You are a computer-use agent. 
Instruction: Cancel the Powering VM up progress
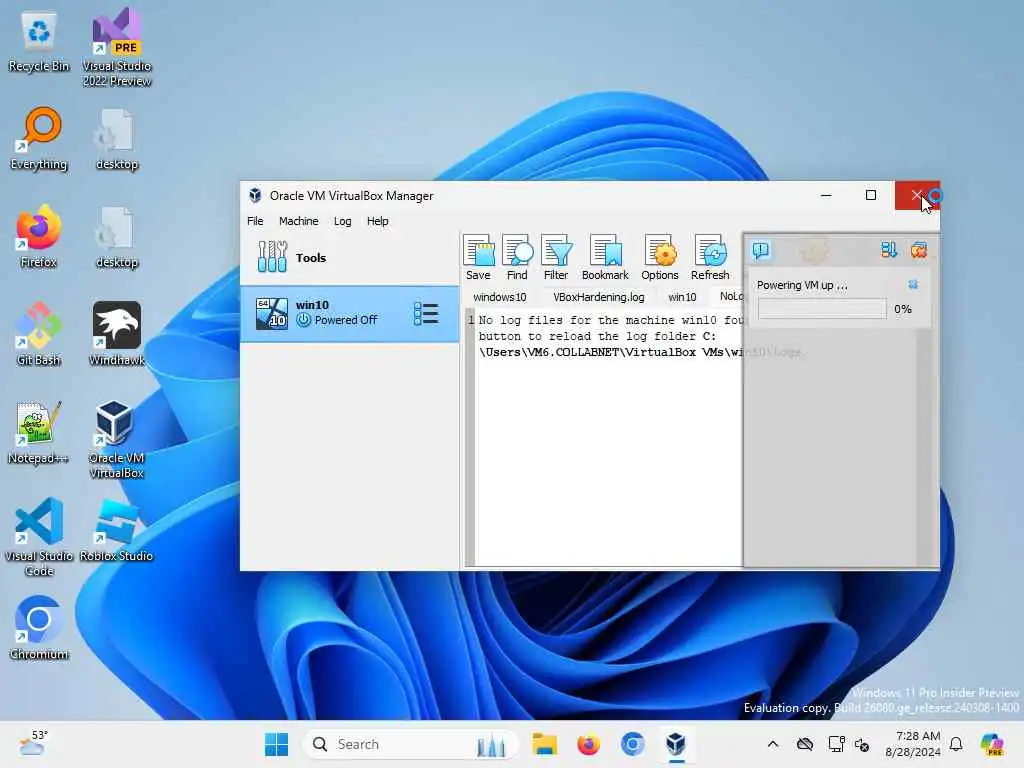913,284
